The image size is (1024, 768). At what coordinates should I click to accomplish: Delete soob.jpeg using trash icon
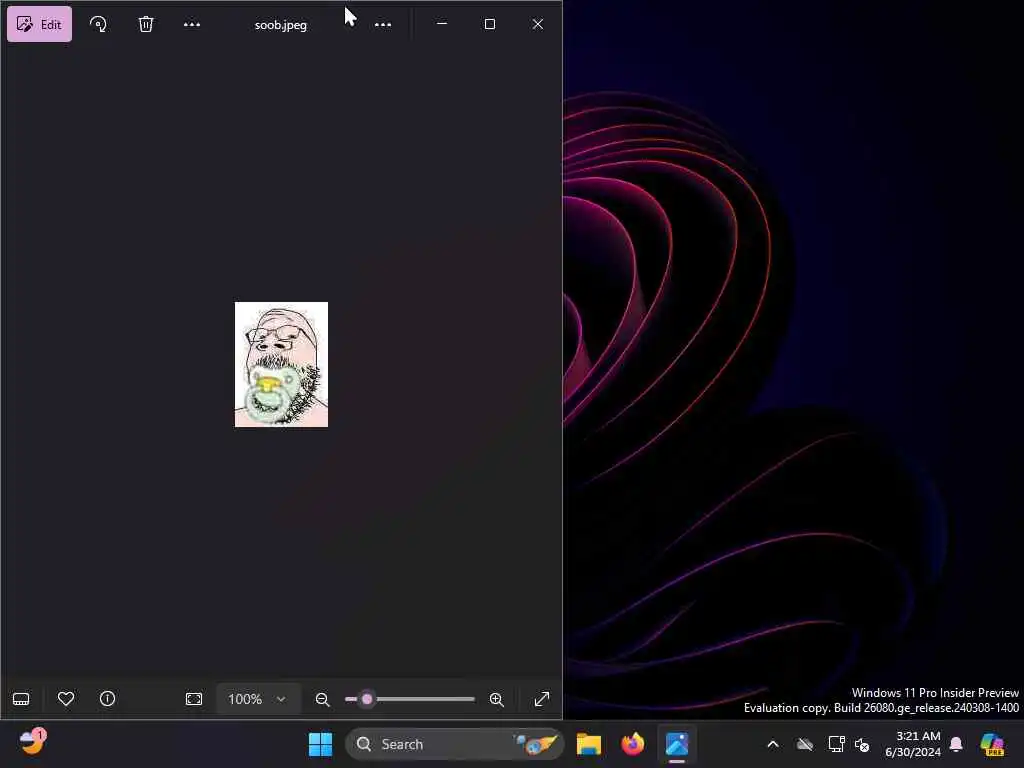click(146, 24)
